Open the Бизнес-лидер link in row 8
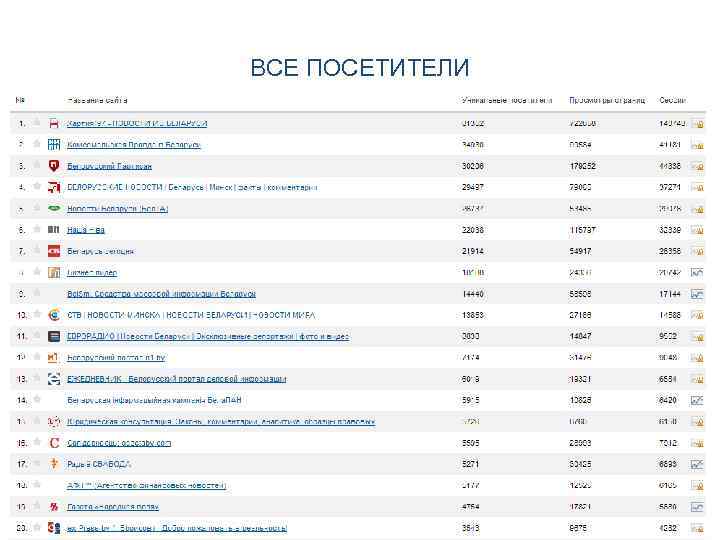The height and width of the screenshot is (540, 720). 92,273
